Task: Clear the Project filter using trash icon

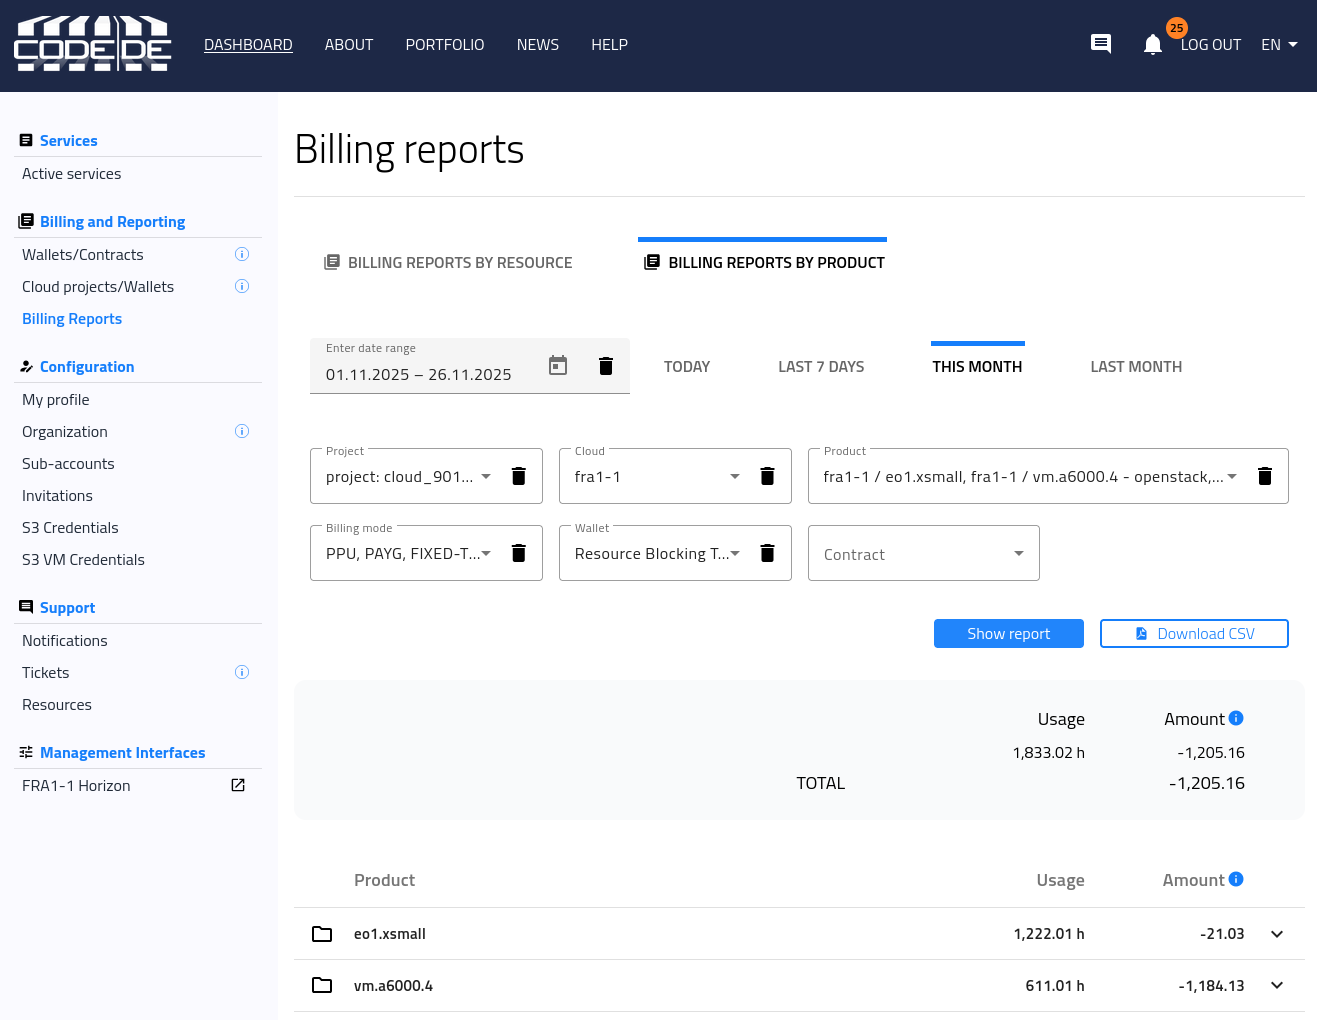Action: (518, 476)
